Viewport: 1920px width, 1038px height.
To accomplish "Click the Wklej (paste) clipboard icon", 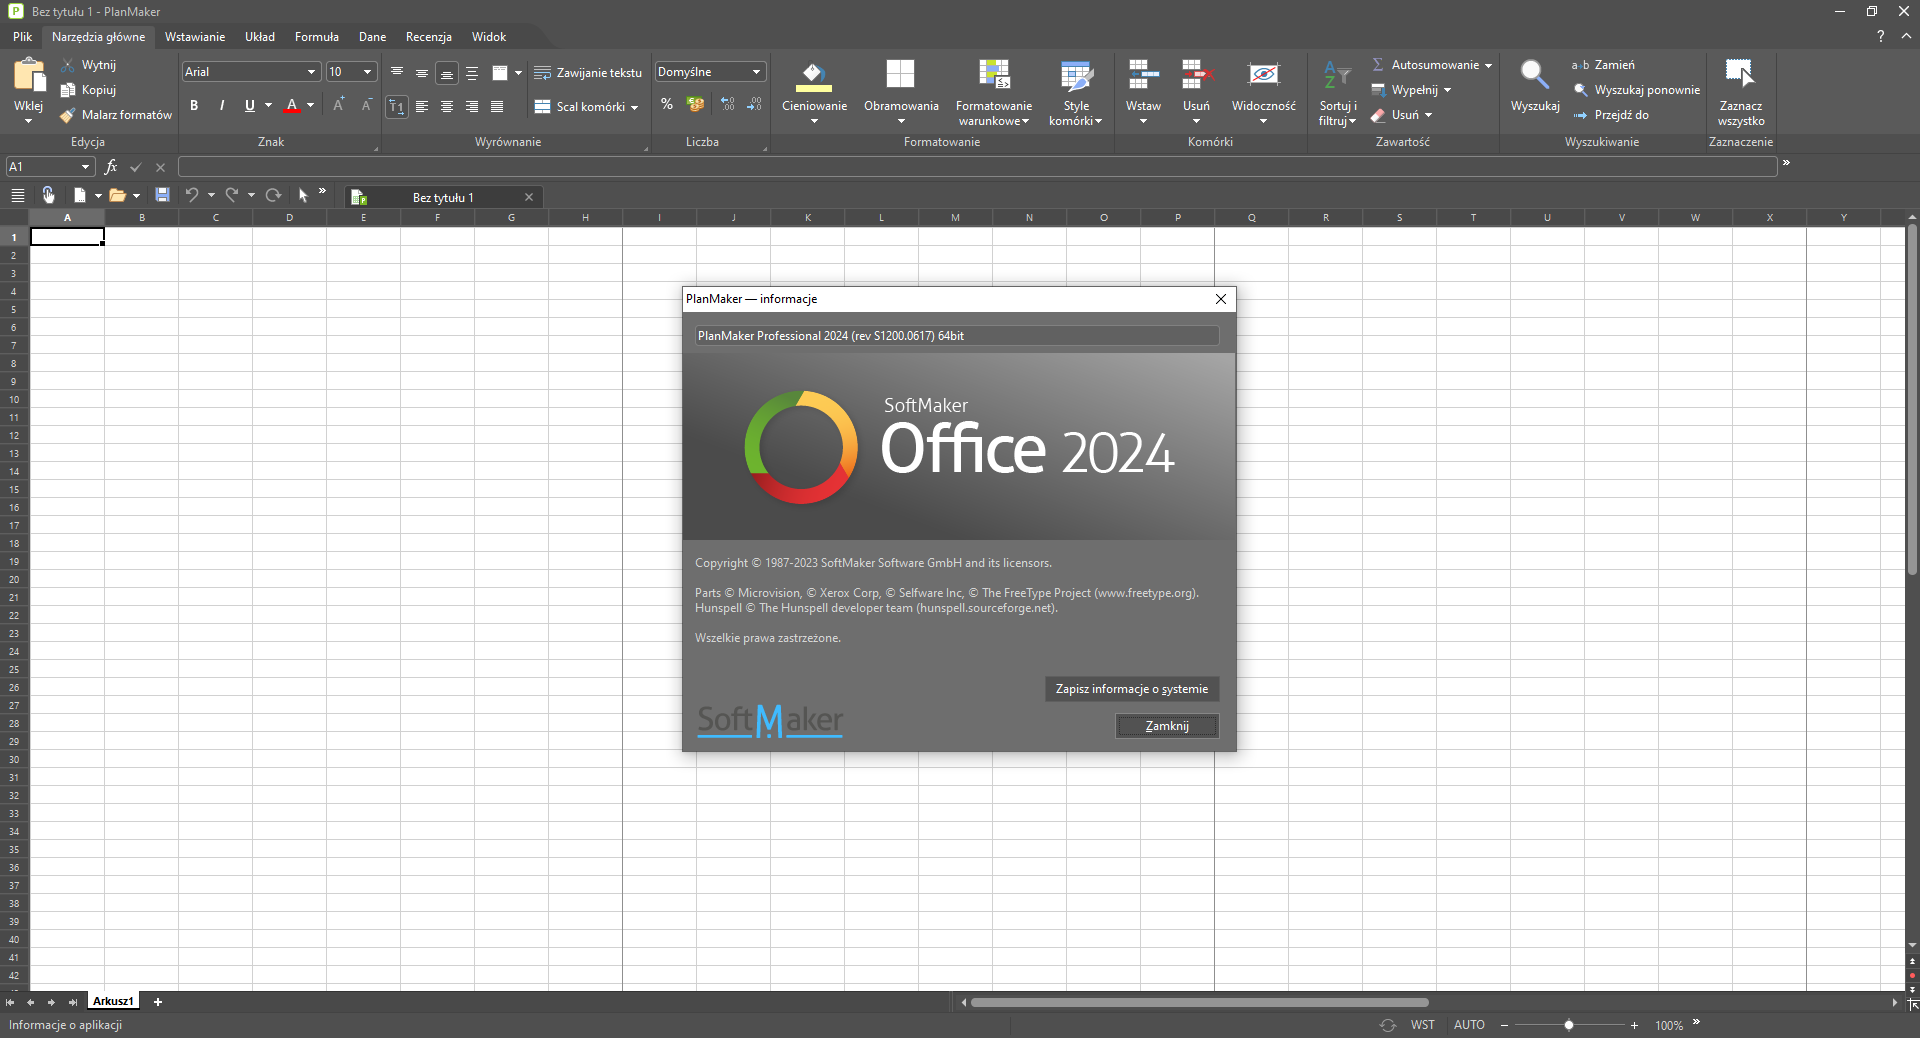I will coord(29,76).
